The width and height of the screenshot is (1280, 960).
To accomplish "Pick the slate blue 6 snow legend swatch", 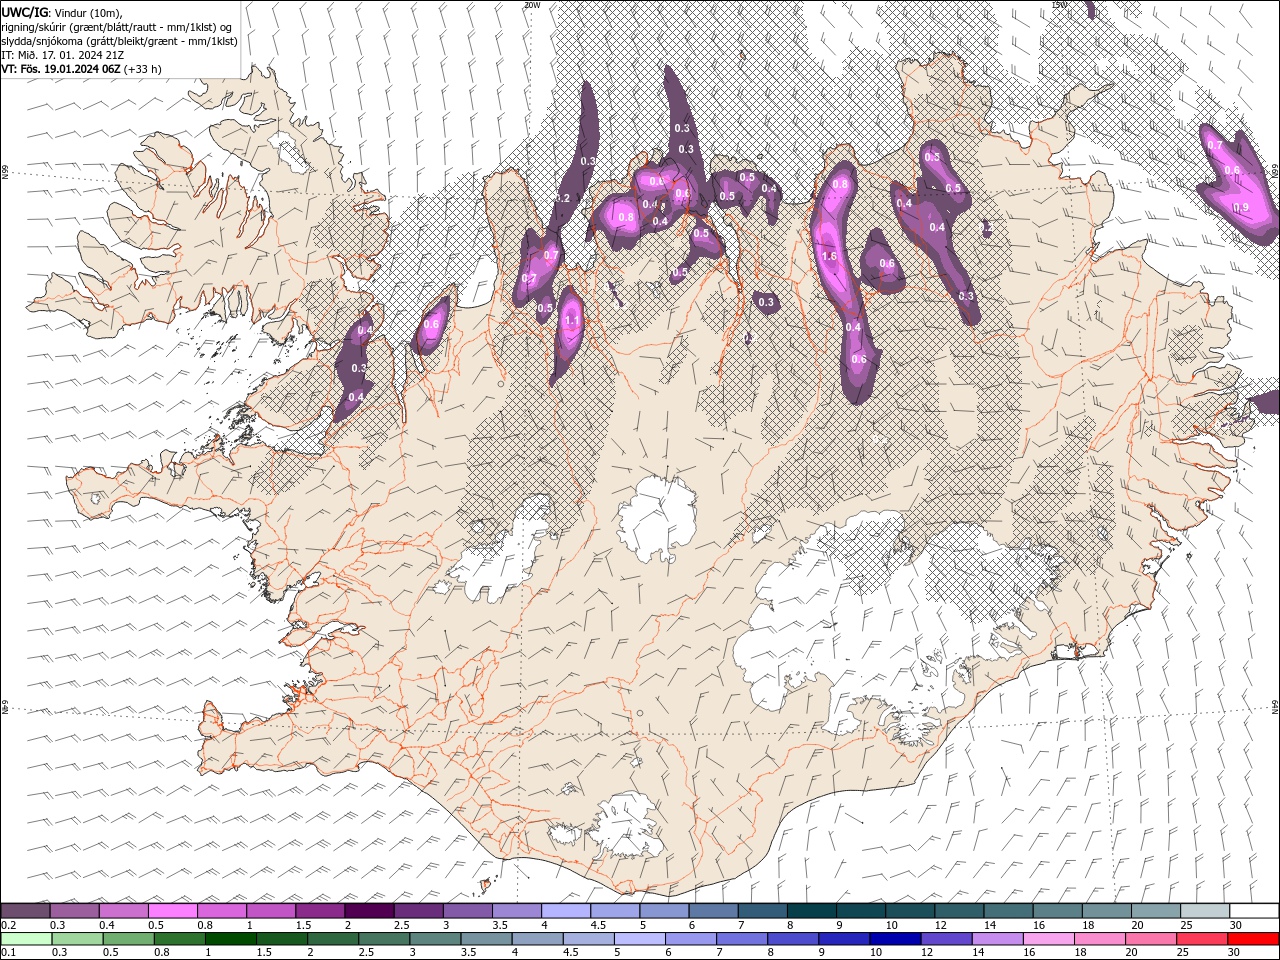I will [714, 911].
